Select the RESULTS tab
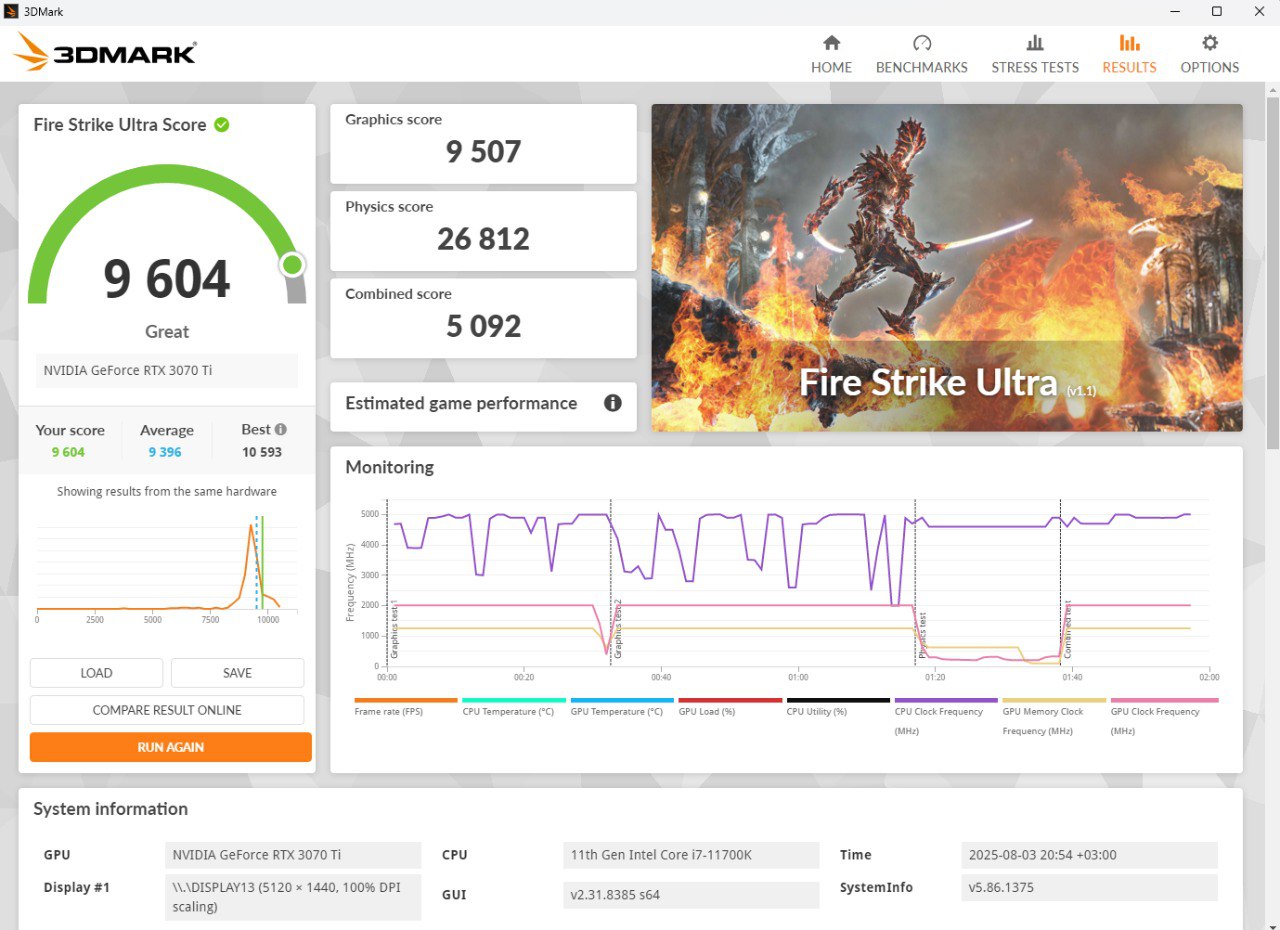Image resolution: width=1280 pixels, height=930 pixels. click(1129, 54)
